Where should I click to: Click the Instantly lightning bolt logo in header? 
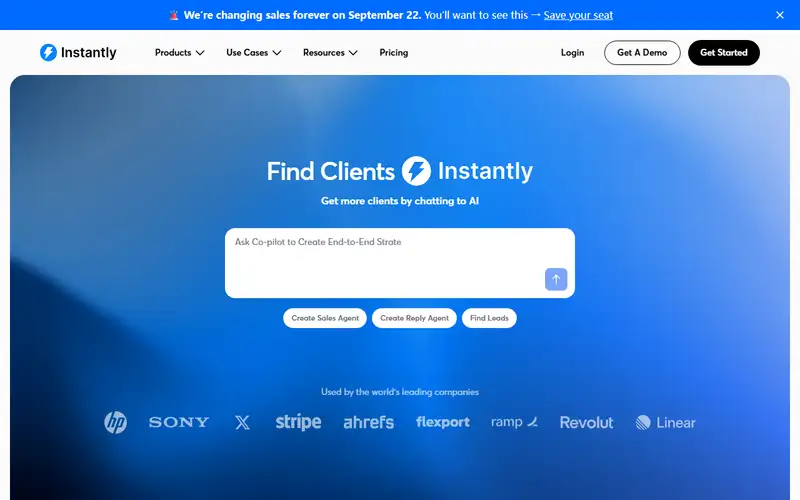[48, 53]
